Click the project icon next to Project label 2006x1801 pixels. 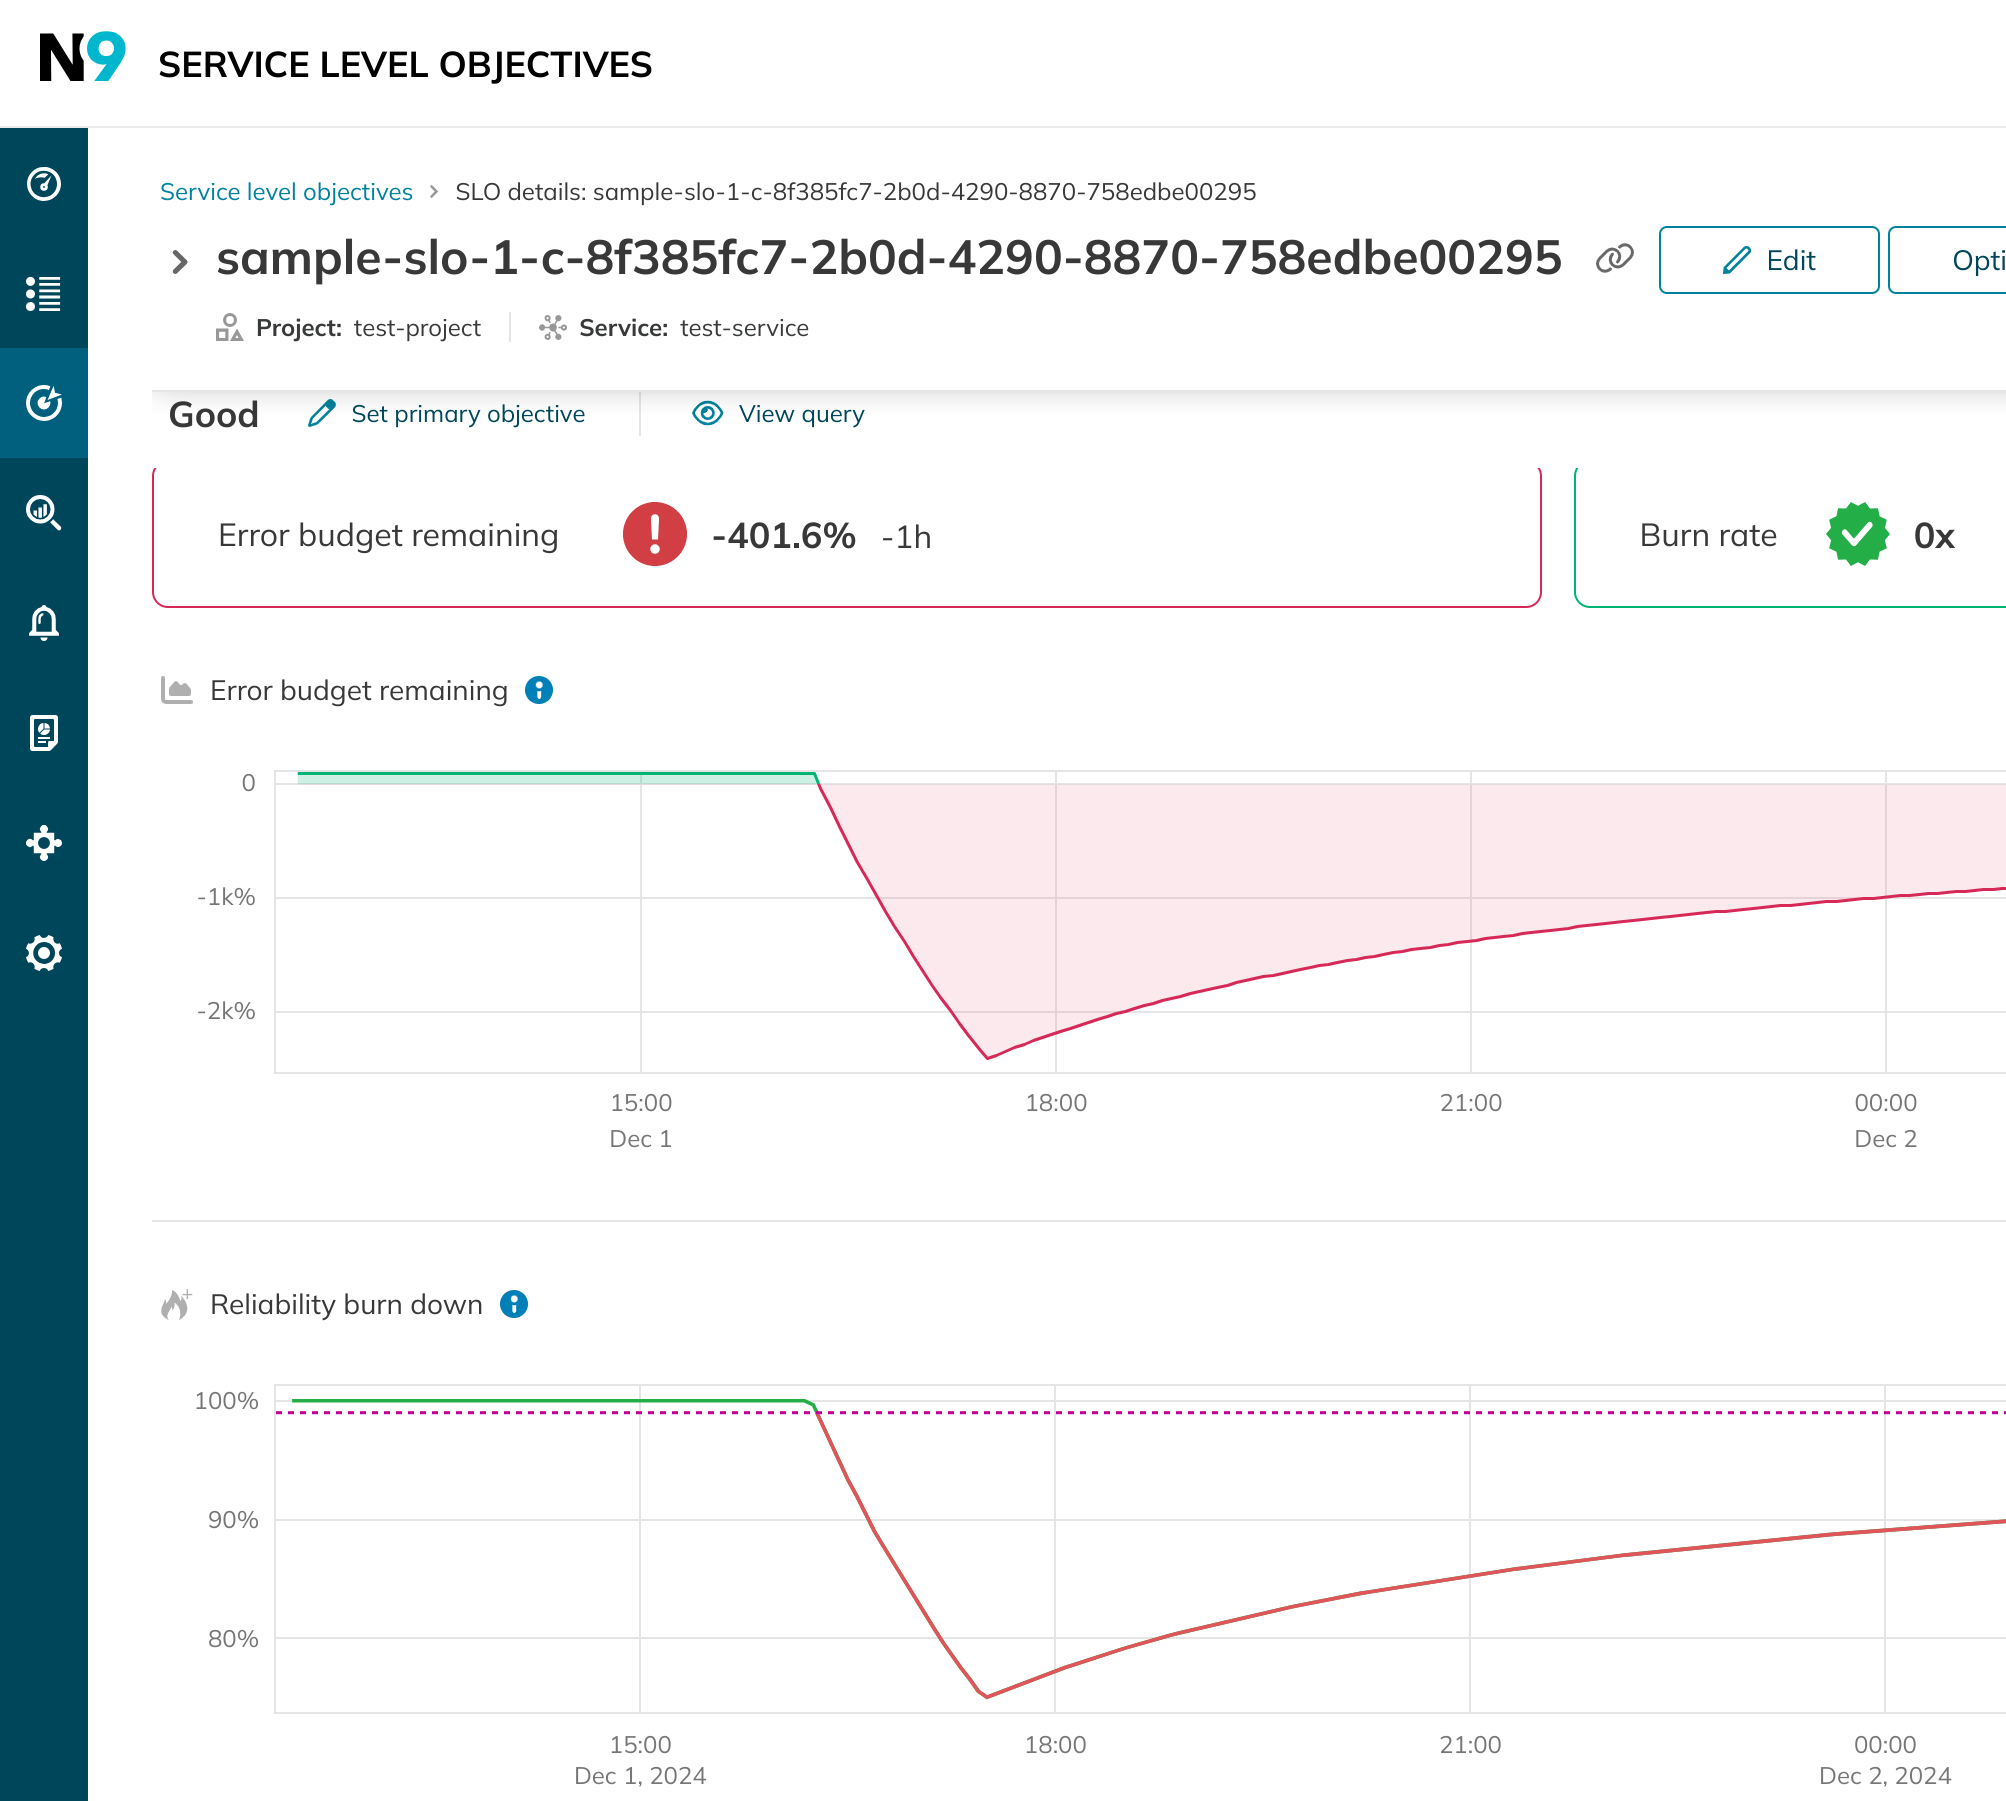pyautogui.click(x=229, y=328)
